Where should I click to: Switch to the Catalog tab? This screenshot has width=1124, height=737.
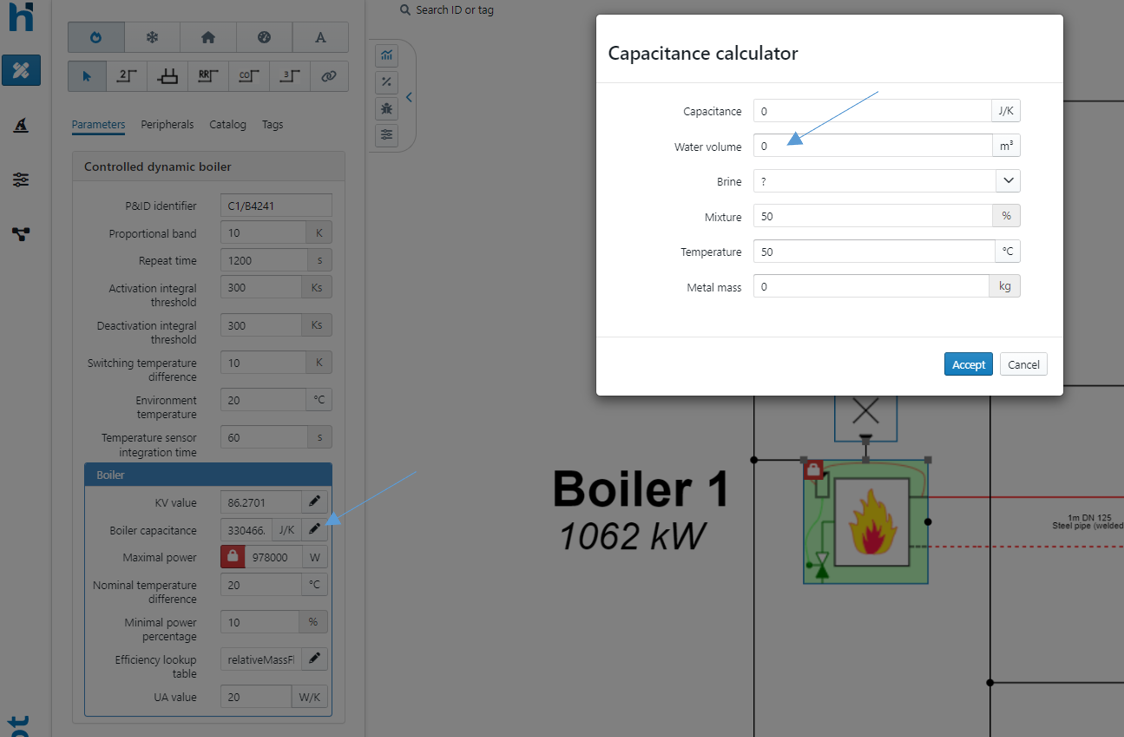pyautogui.click(x=227, y=125)
